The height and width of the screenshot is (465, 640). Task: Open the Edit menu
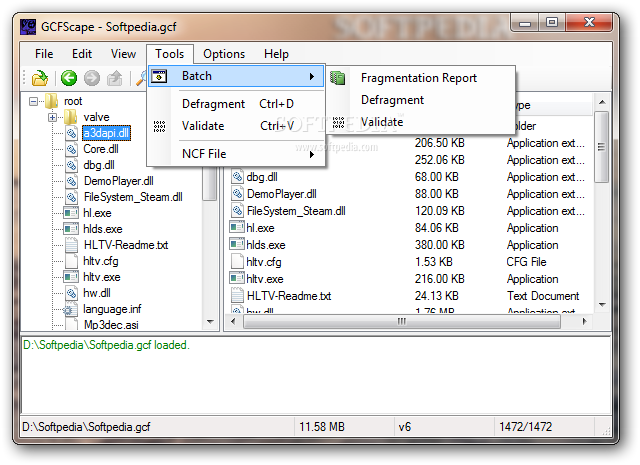point(82,54)
